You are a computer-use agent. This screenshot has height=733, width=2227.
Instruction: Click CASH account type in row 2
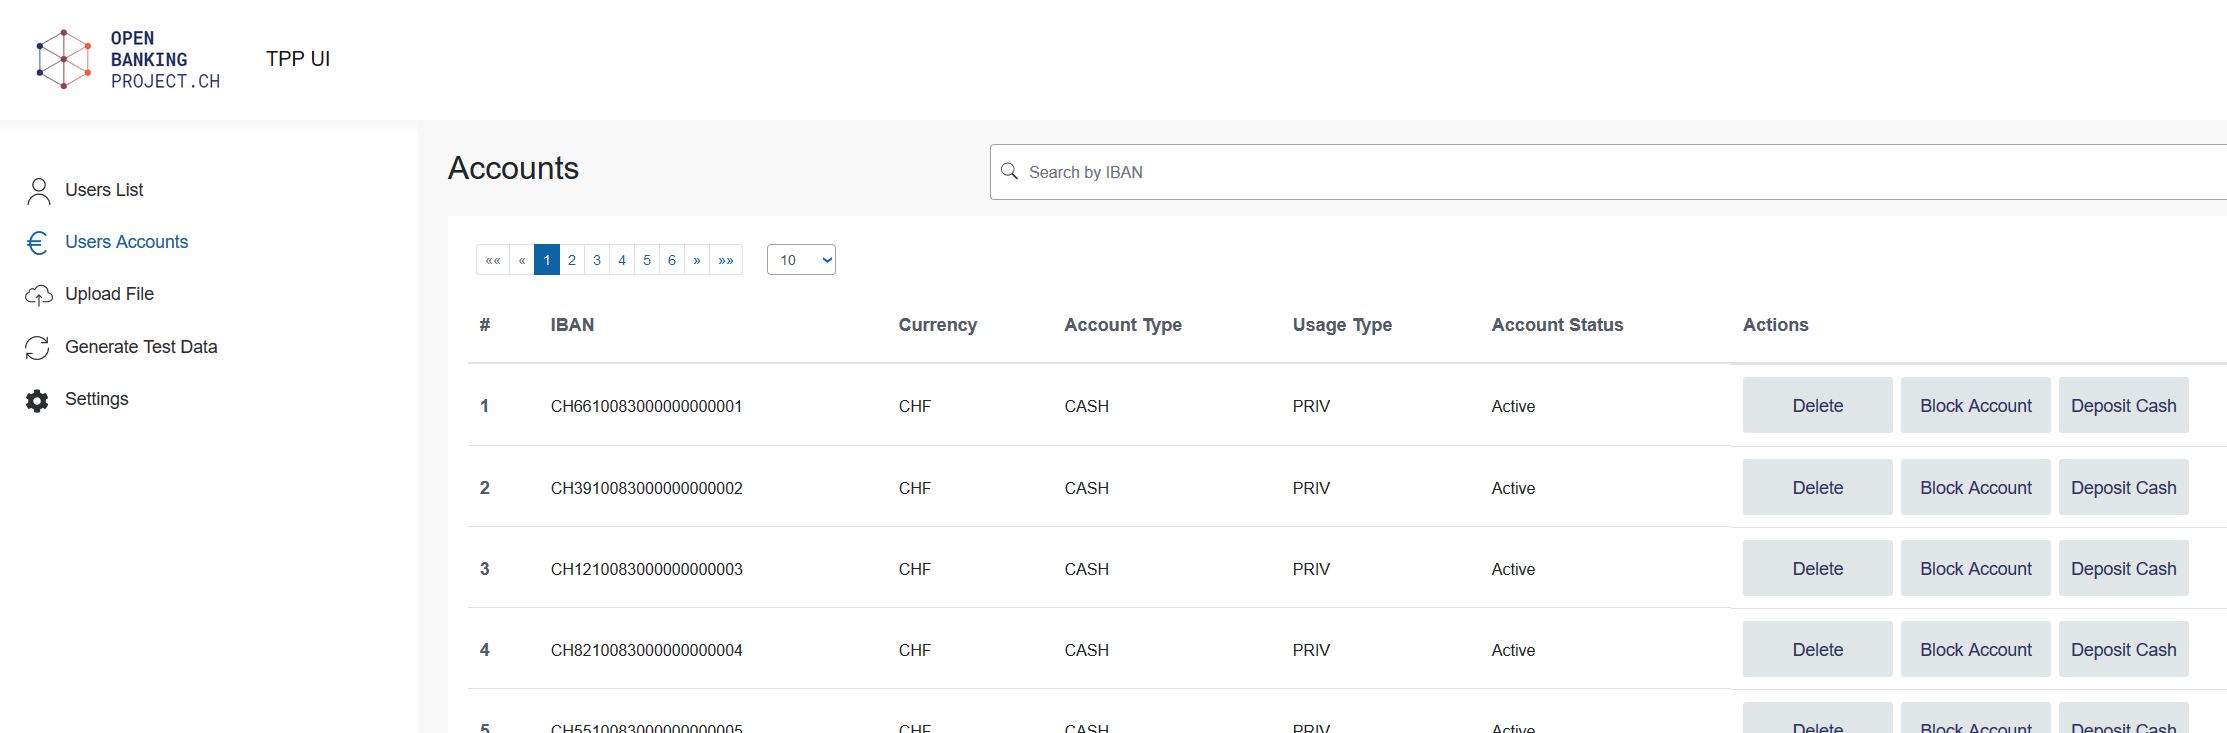(x=1086, y=488)
